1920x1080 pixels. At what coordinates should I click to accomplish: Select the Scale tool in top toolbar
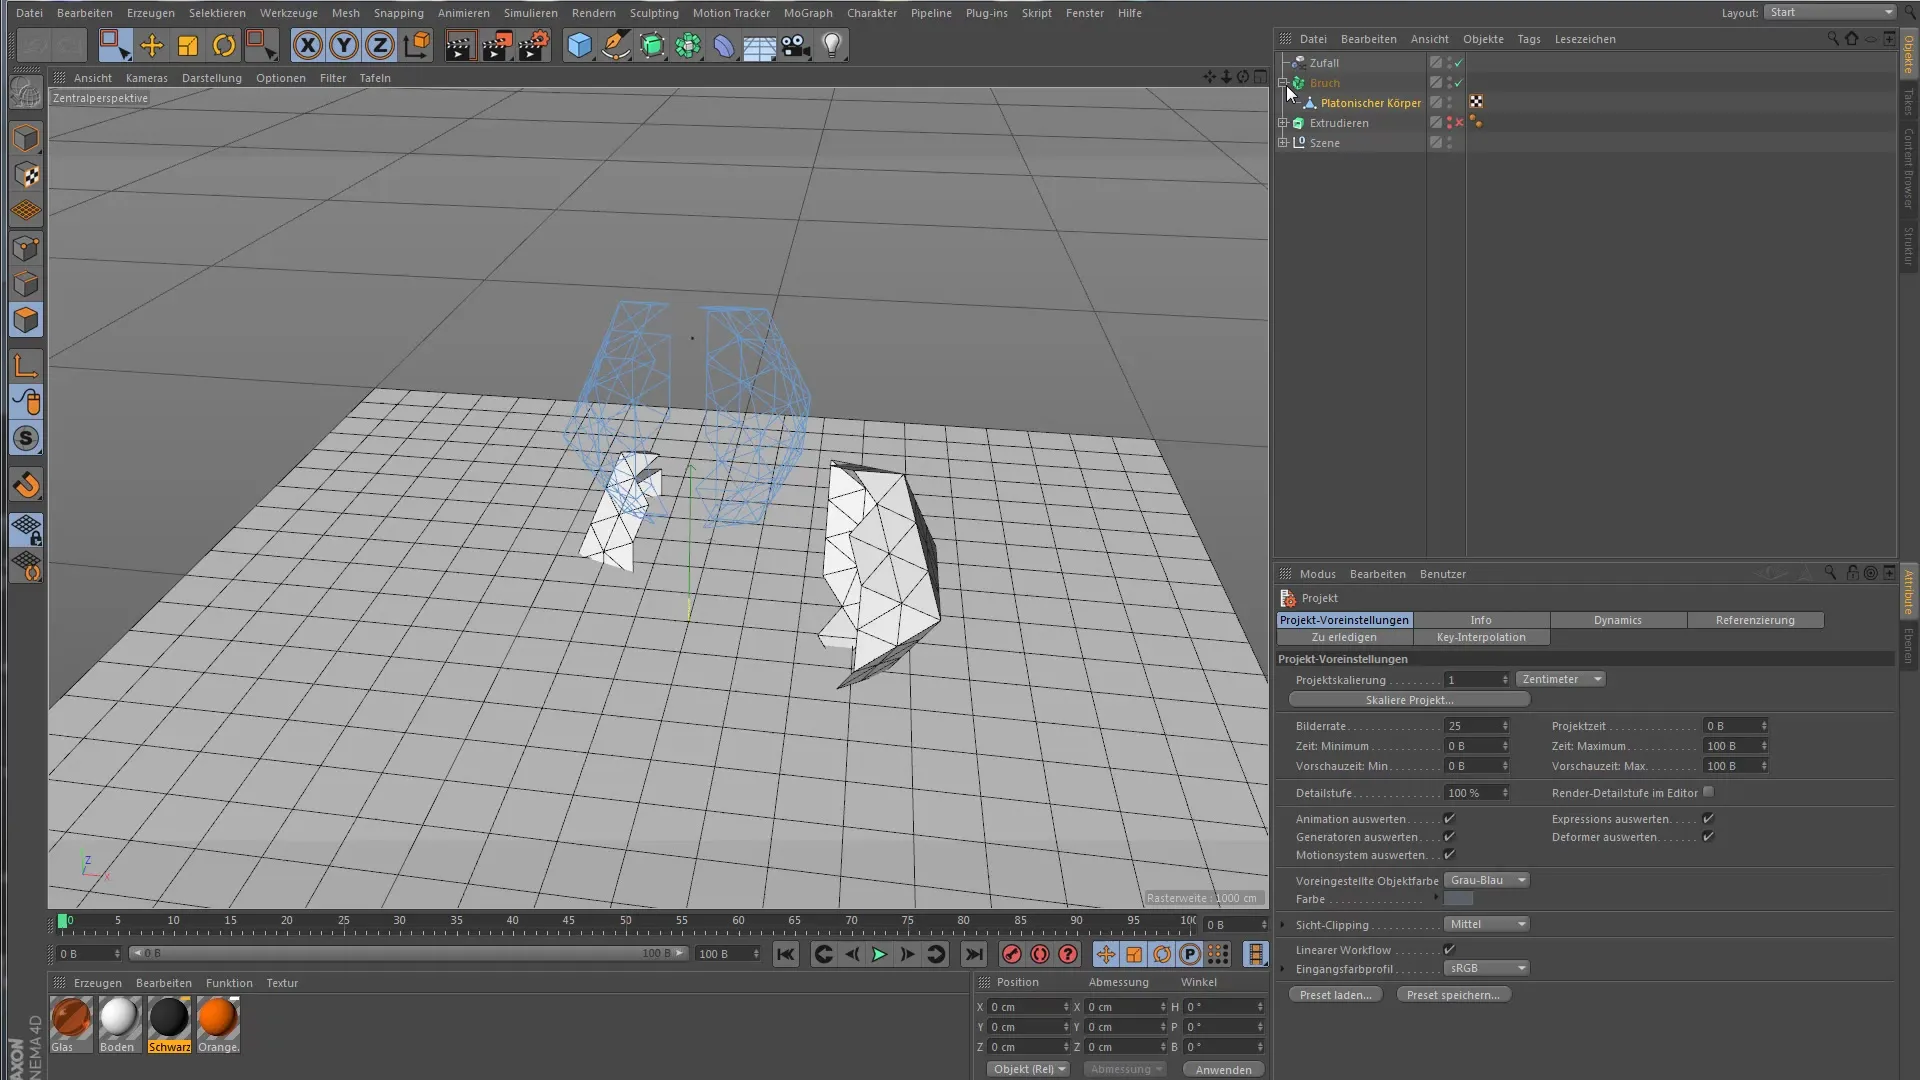[x=188, y=45]
